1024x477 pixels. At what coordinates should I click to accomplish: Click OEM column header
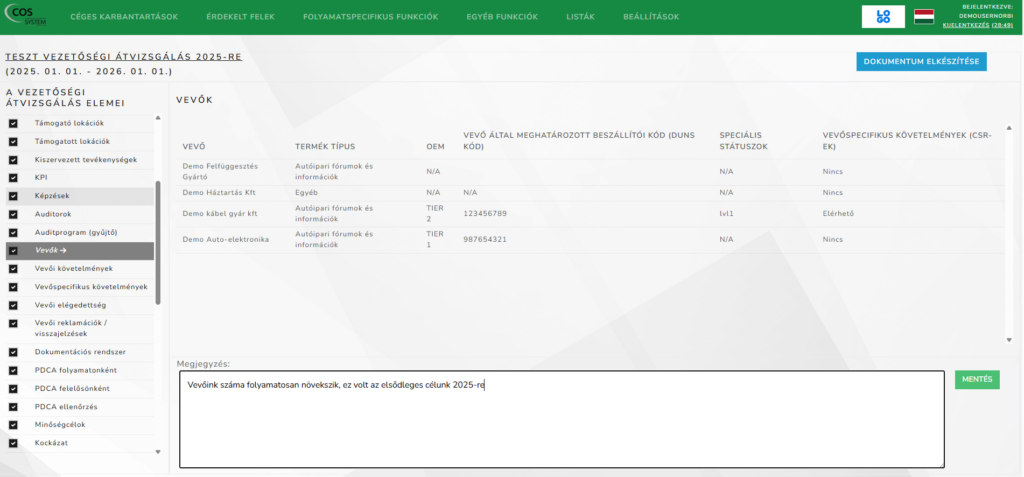click(x=436, y=146)
